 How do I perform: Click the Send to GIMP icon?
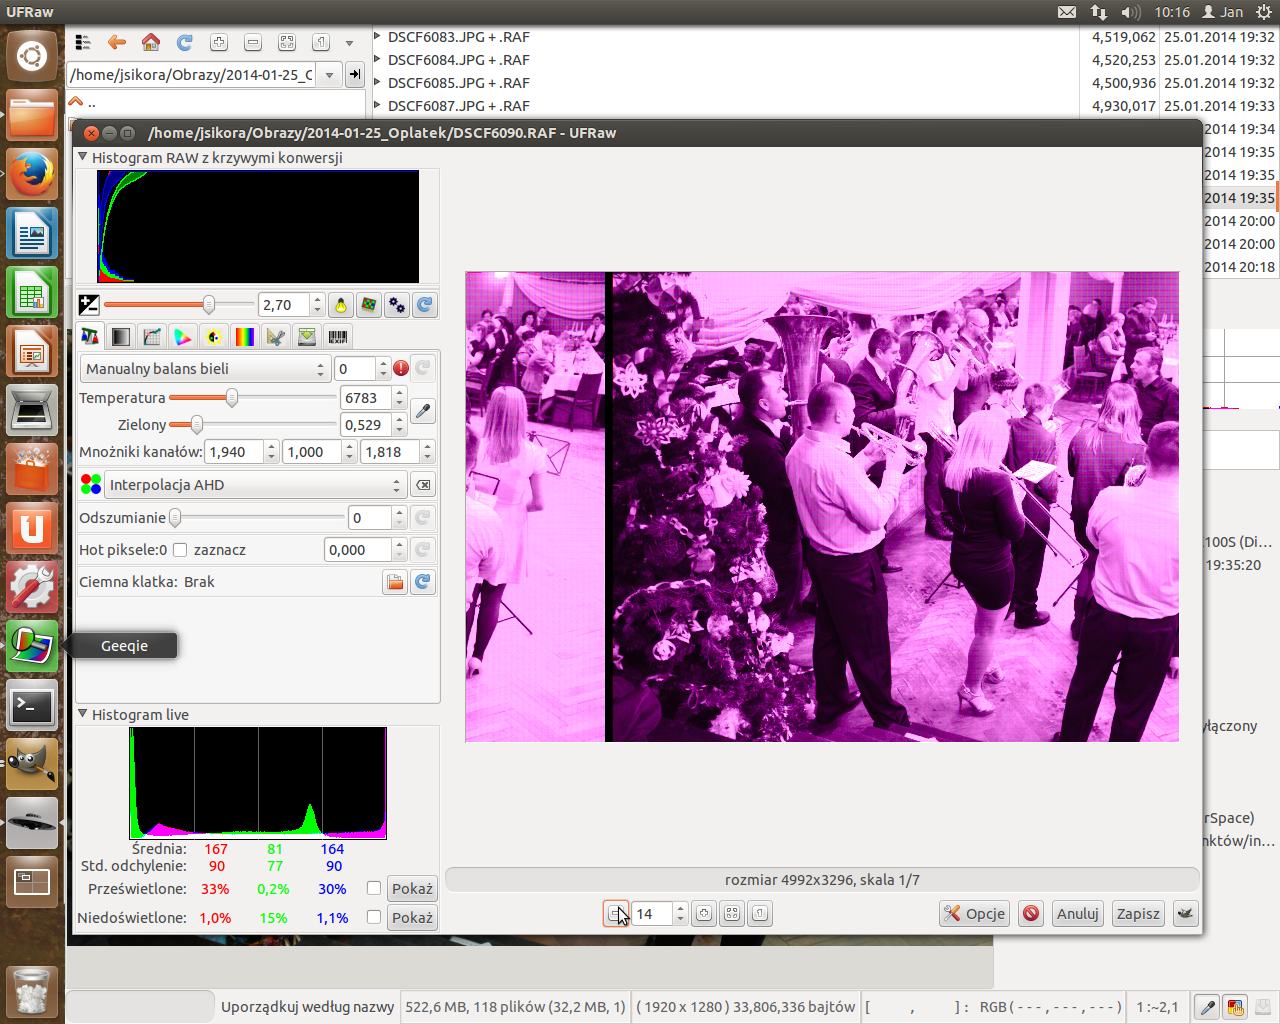point(1186,913)
